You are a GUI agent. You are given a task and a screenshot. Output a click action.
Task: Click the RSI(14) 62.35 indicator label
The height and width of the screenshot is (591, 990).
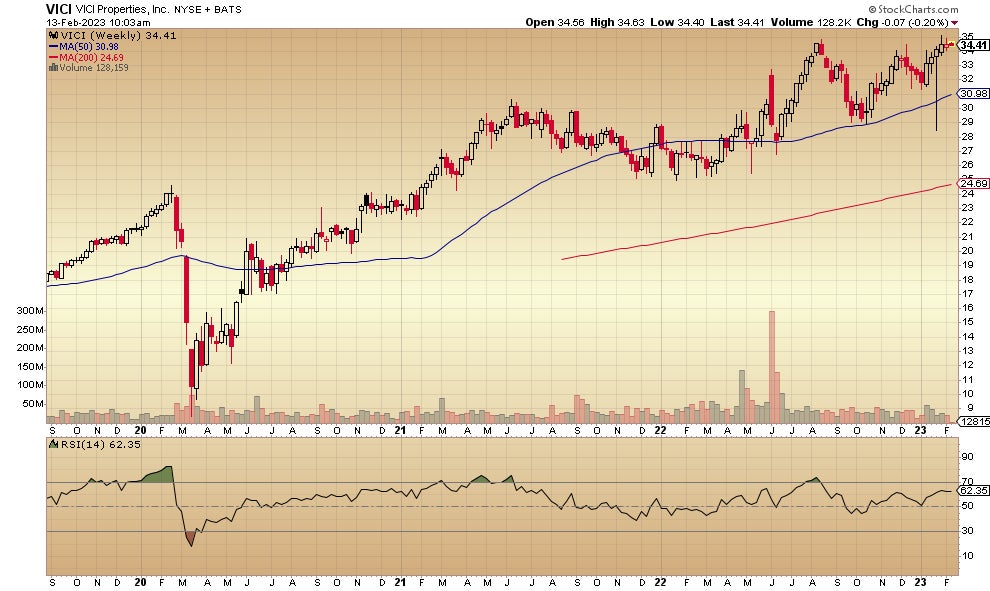pyautogui.click(x=100, y=445)
